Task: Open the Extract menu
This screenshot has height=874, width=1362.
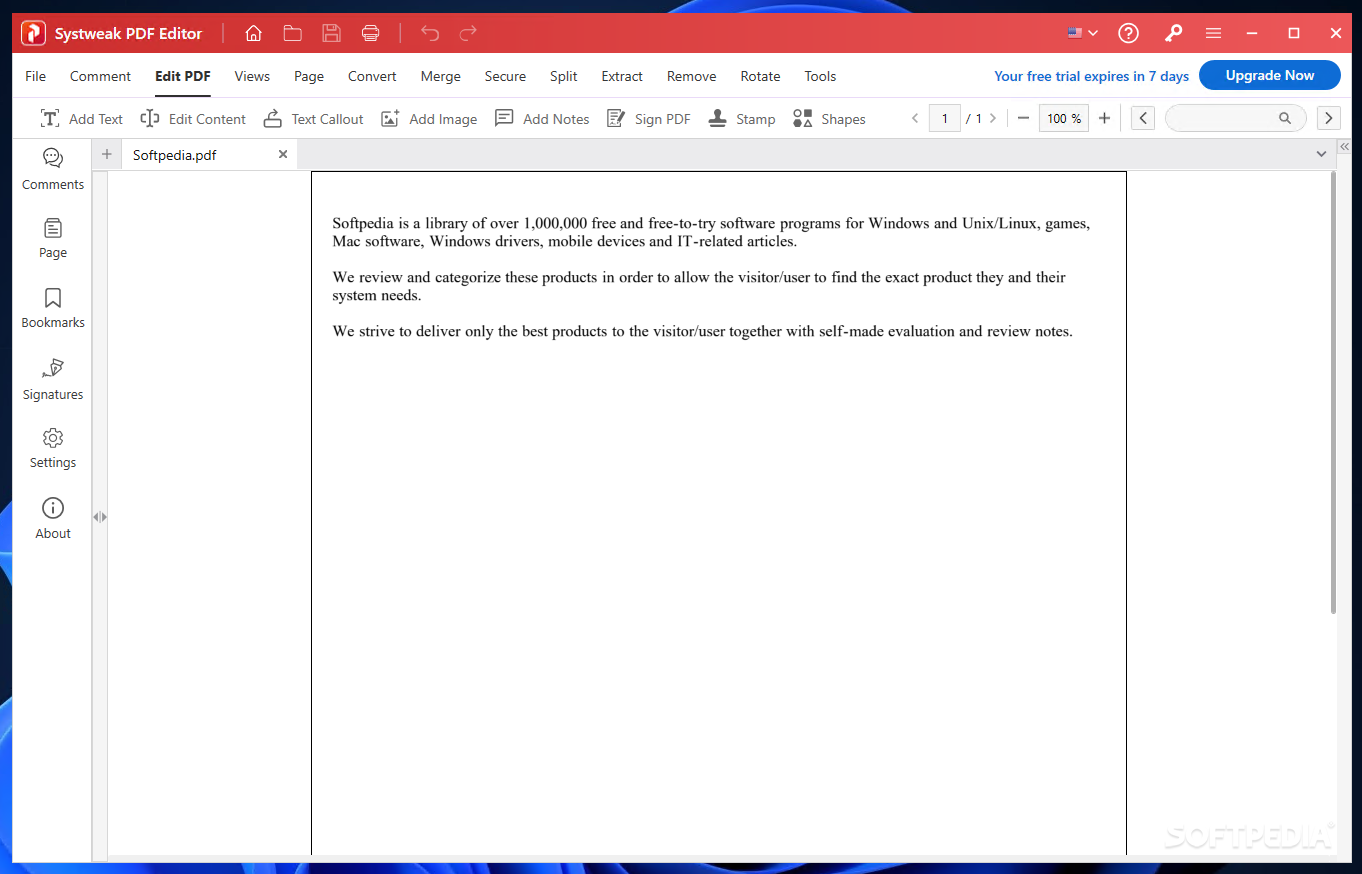Action: (x=622, y=76)
